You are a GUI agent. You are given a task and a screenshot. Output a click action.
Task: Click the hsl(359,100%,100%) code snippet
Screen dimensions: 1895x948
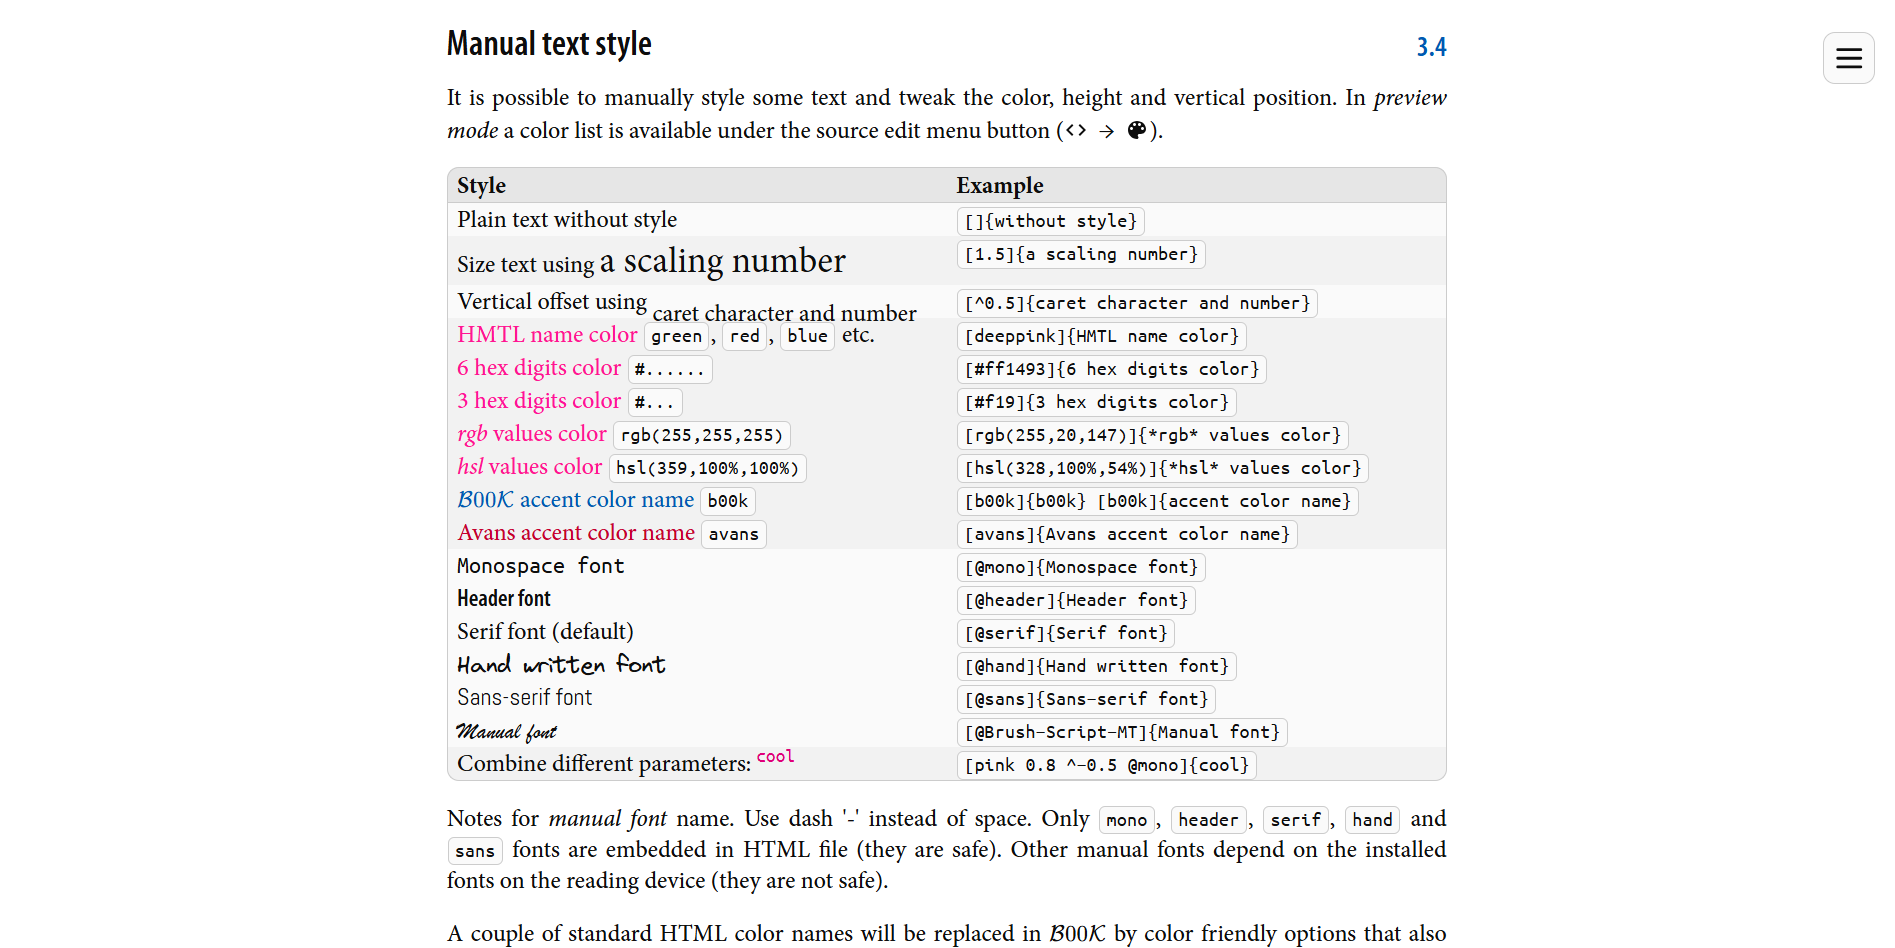coord(707,469)
